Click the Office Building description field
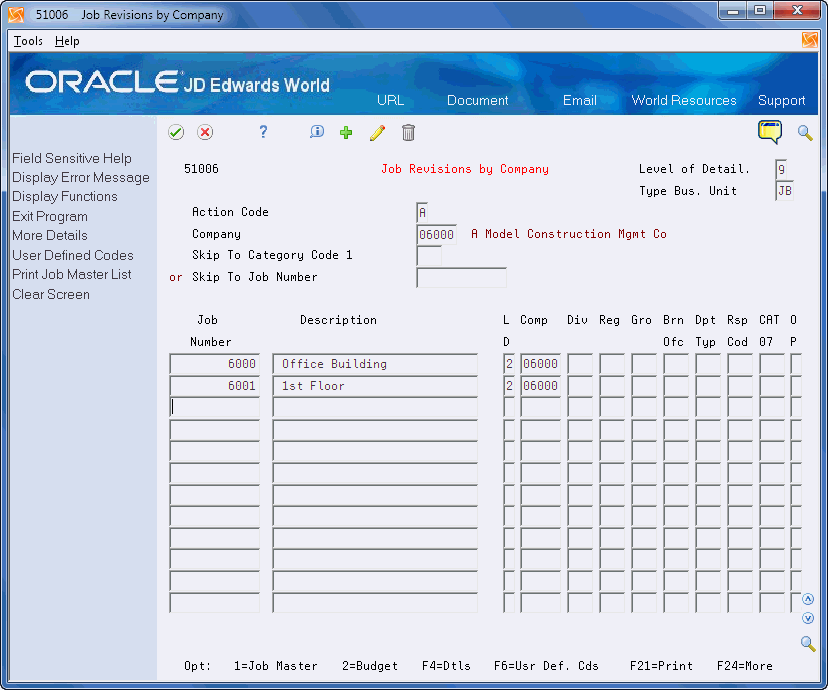 pos(375,364)
